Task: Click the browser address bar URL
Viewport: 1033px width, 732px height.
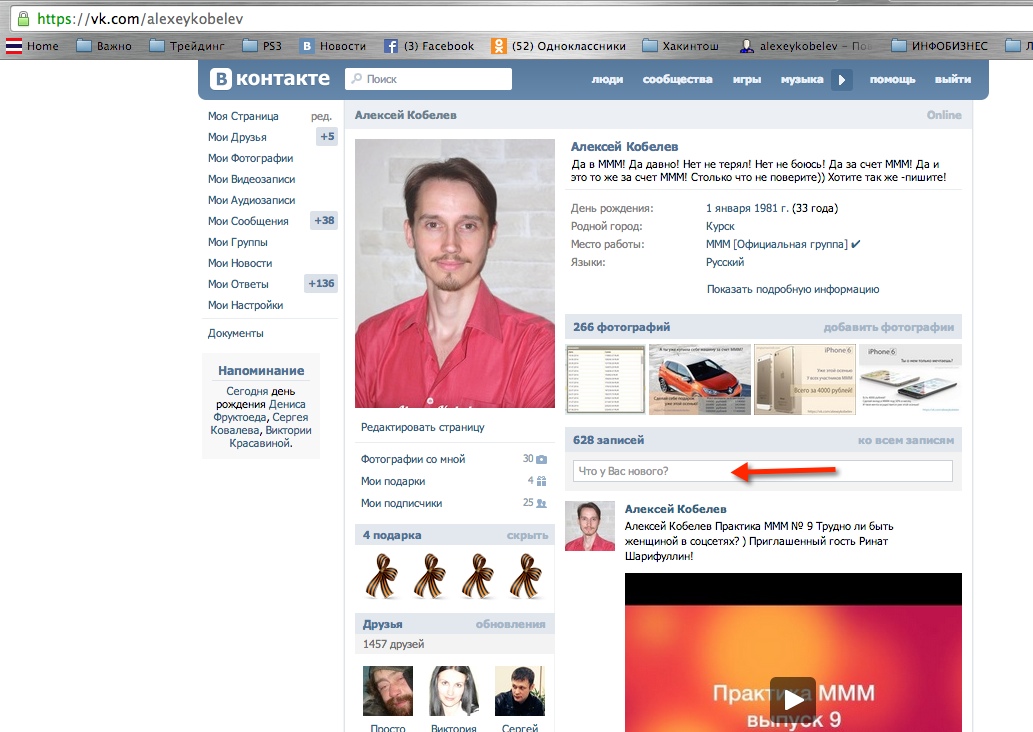Action: point(140,18)
